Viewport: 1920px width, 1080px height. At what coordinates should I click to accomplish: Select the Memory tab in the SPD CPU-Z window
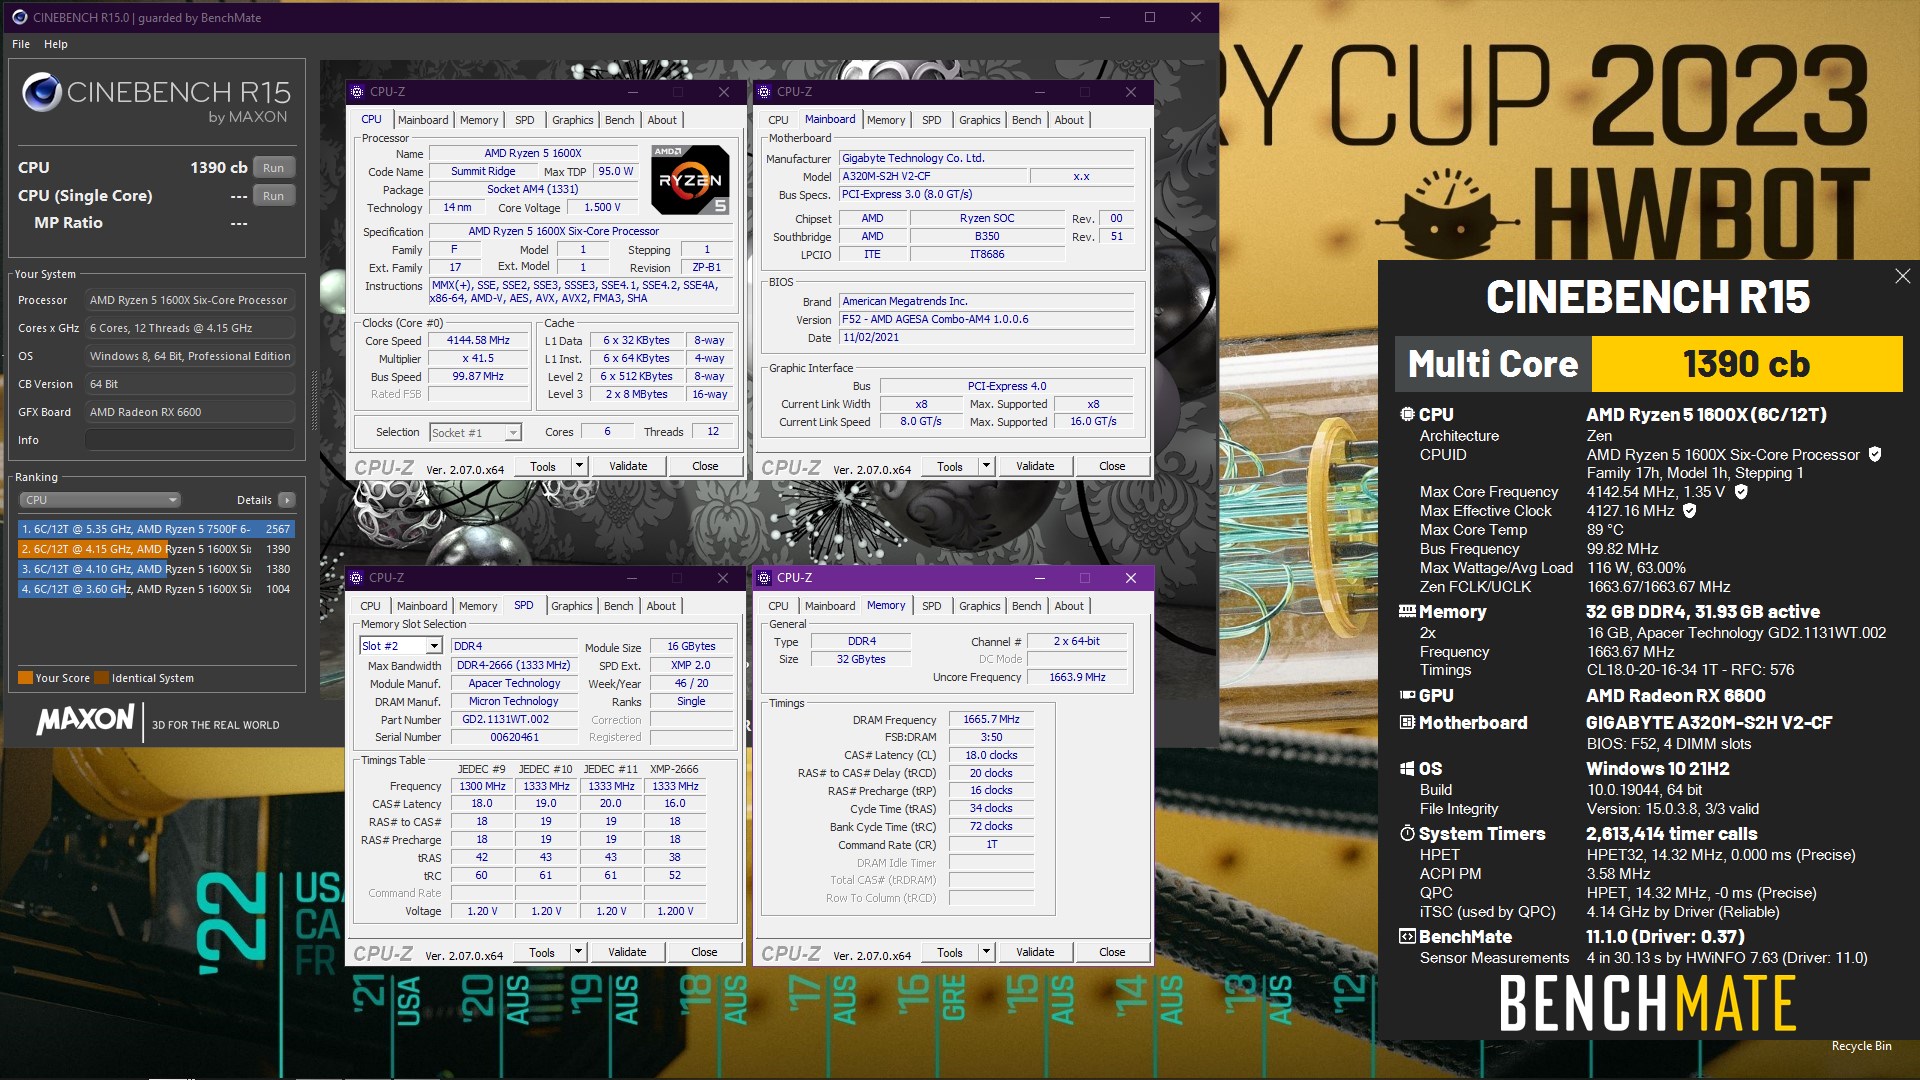pos(478,606)
